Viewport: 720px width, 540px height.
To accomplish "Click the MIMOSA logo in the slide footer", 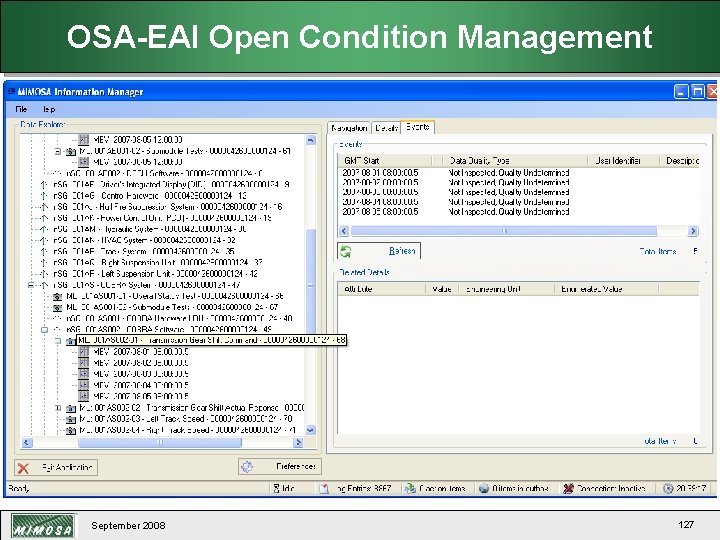I will [43, 526].
